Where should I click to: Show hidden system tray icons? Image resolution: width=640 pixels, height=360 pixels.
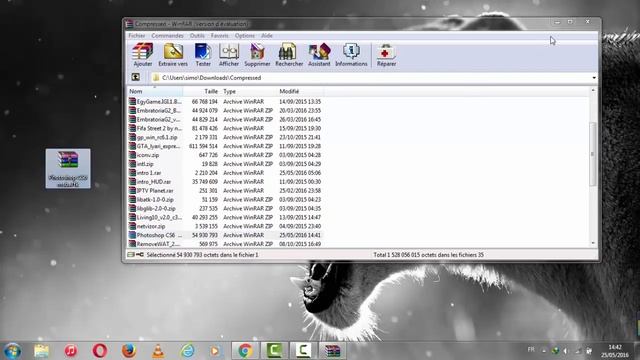(x=544, y=351)
